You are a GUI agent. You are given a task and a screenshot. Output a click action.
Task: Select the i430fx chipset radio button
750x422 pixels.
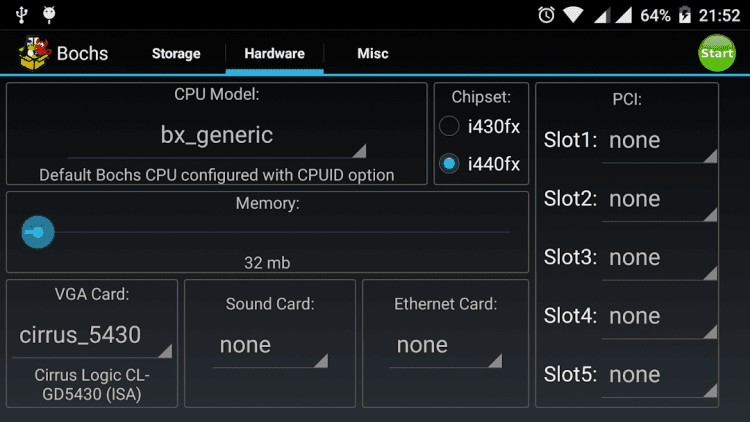(450, 126)
